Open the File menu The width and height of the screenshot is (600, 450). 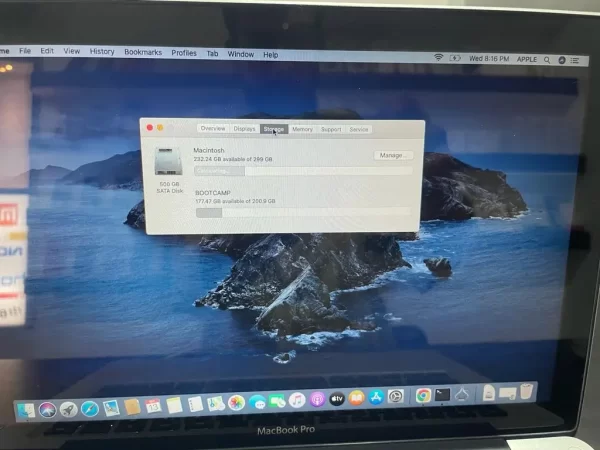[x=25, y=51]
